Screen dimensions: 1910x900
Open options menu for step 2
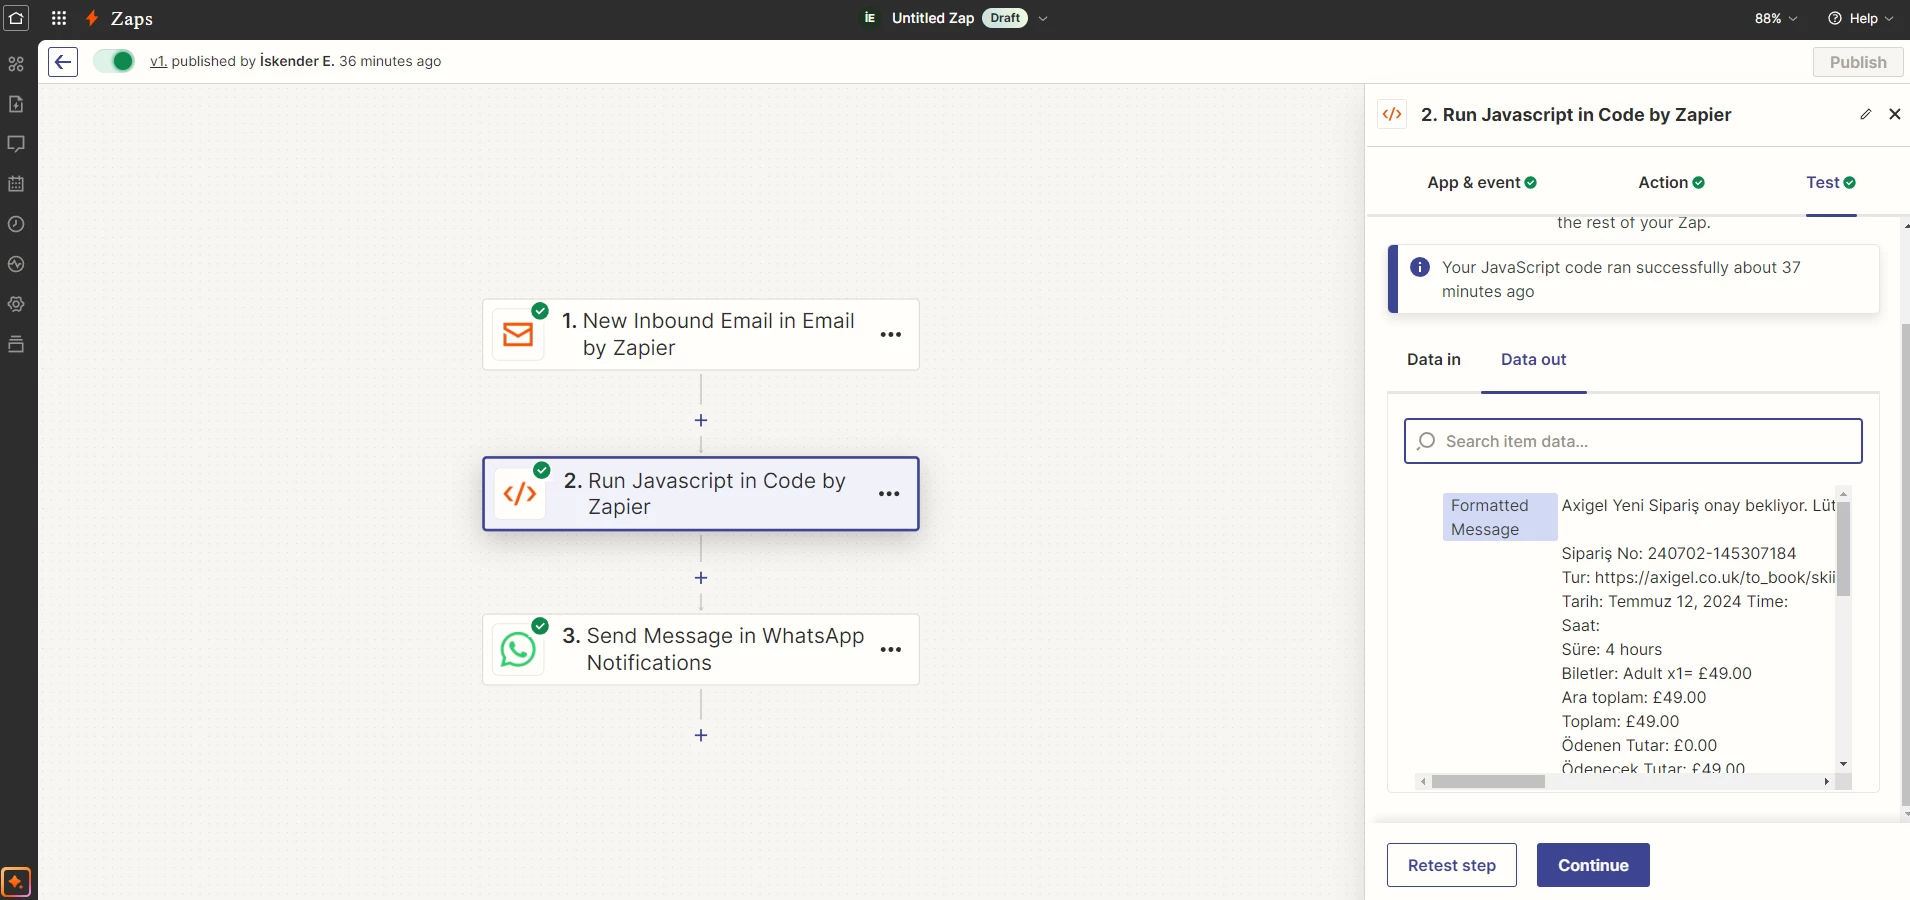coord(889,494)
